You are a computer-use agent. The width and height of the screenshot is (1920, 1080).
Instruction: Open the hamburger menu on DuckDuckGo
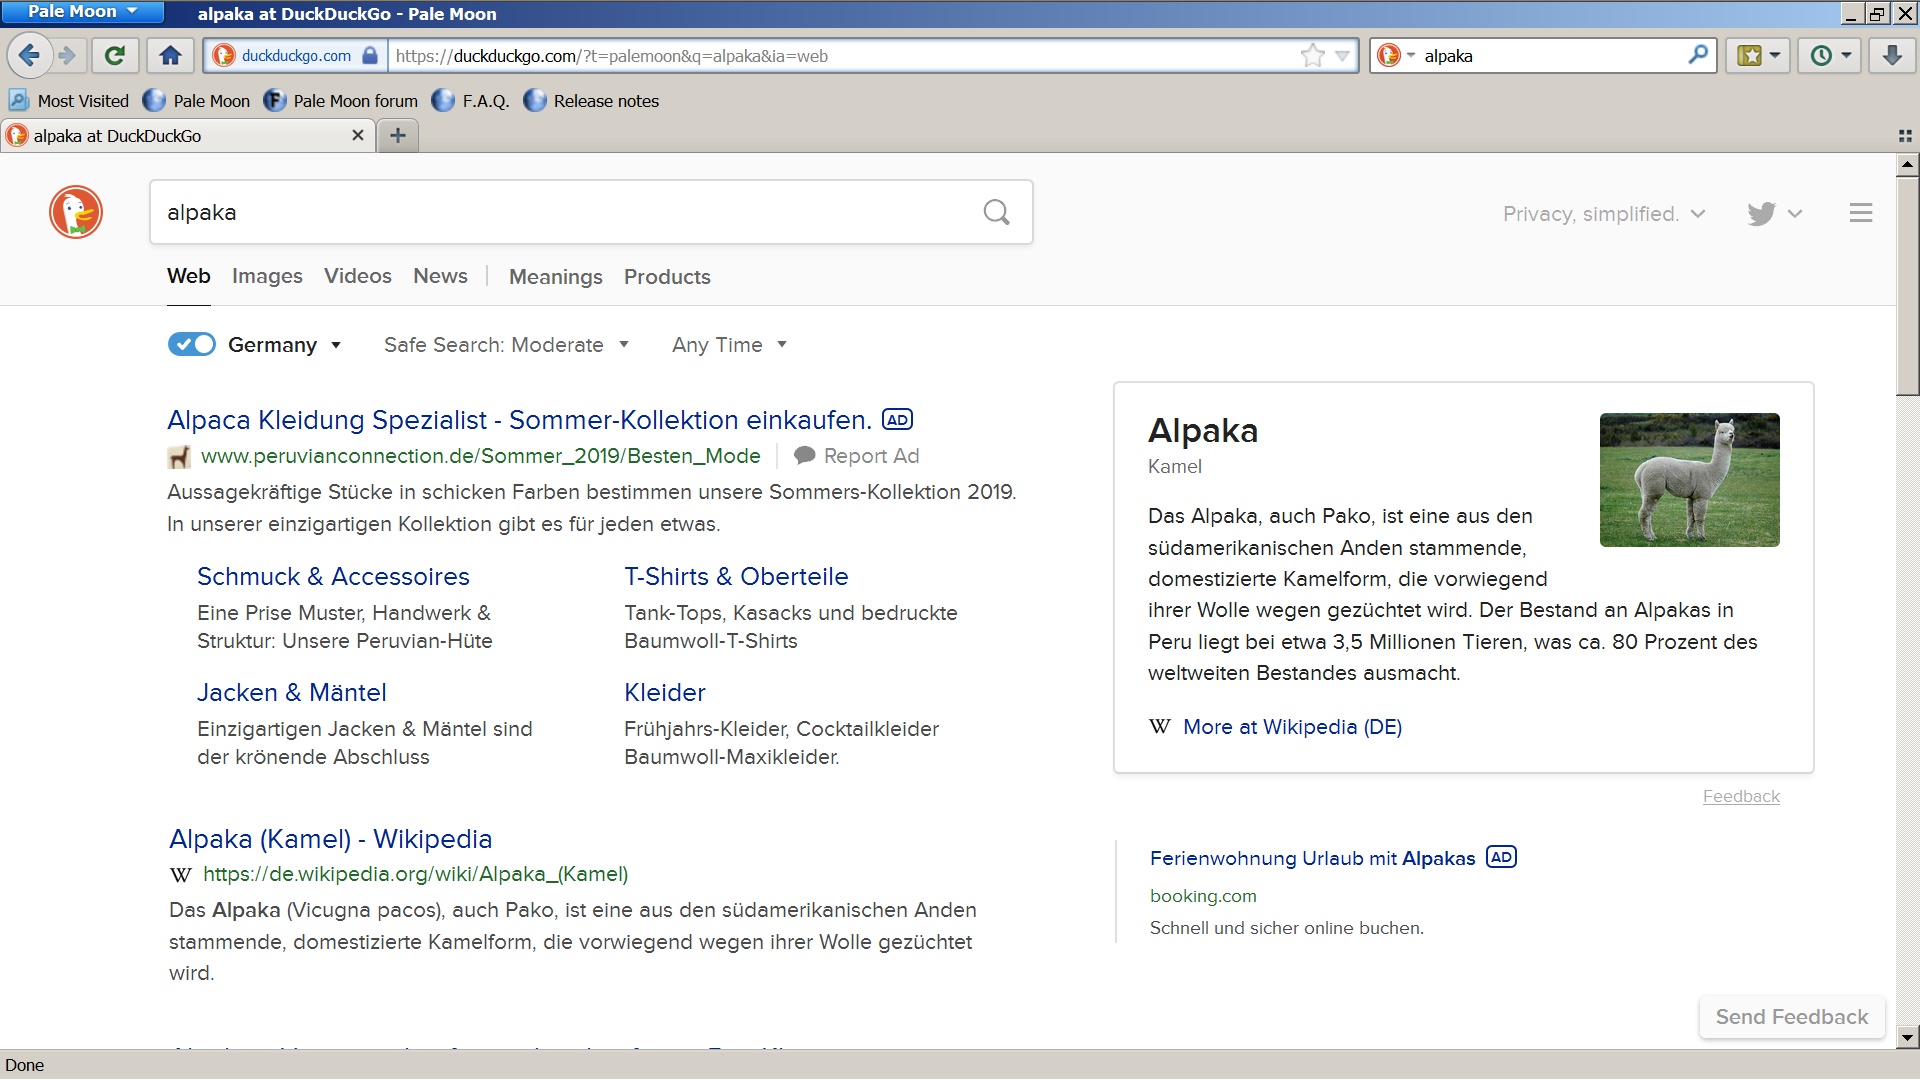click(1860, 213)
